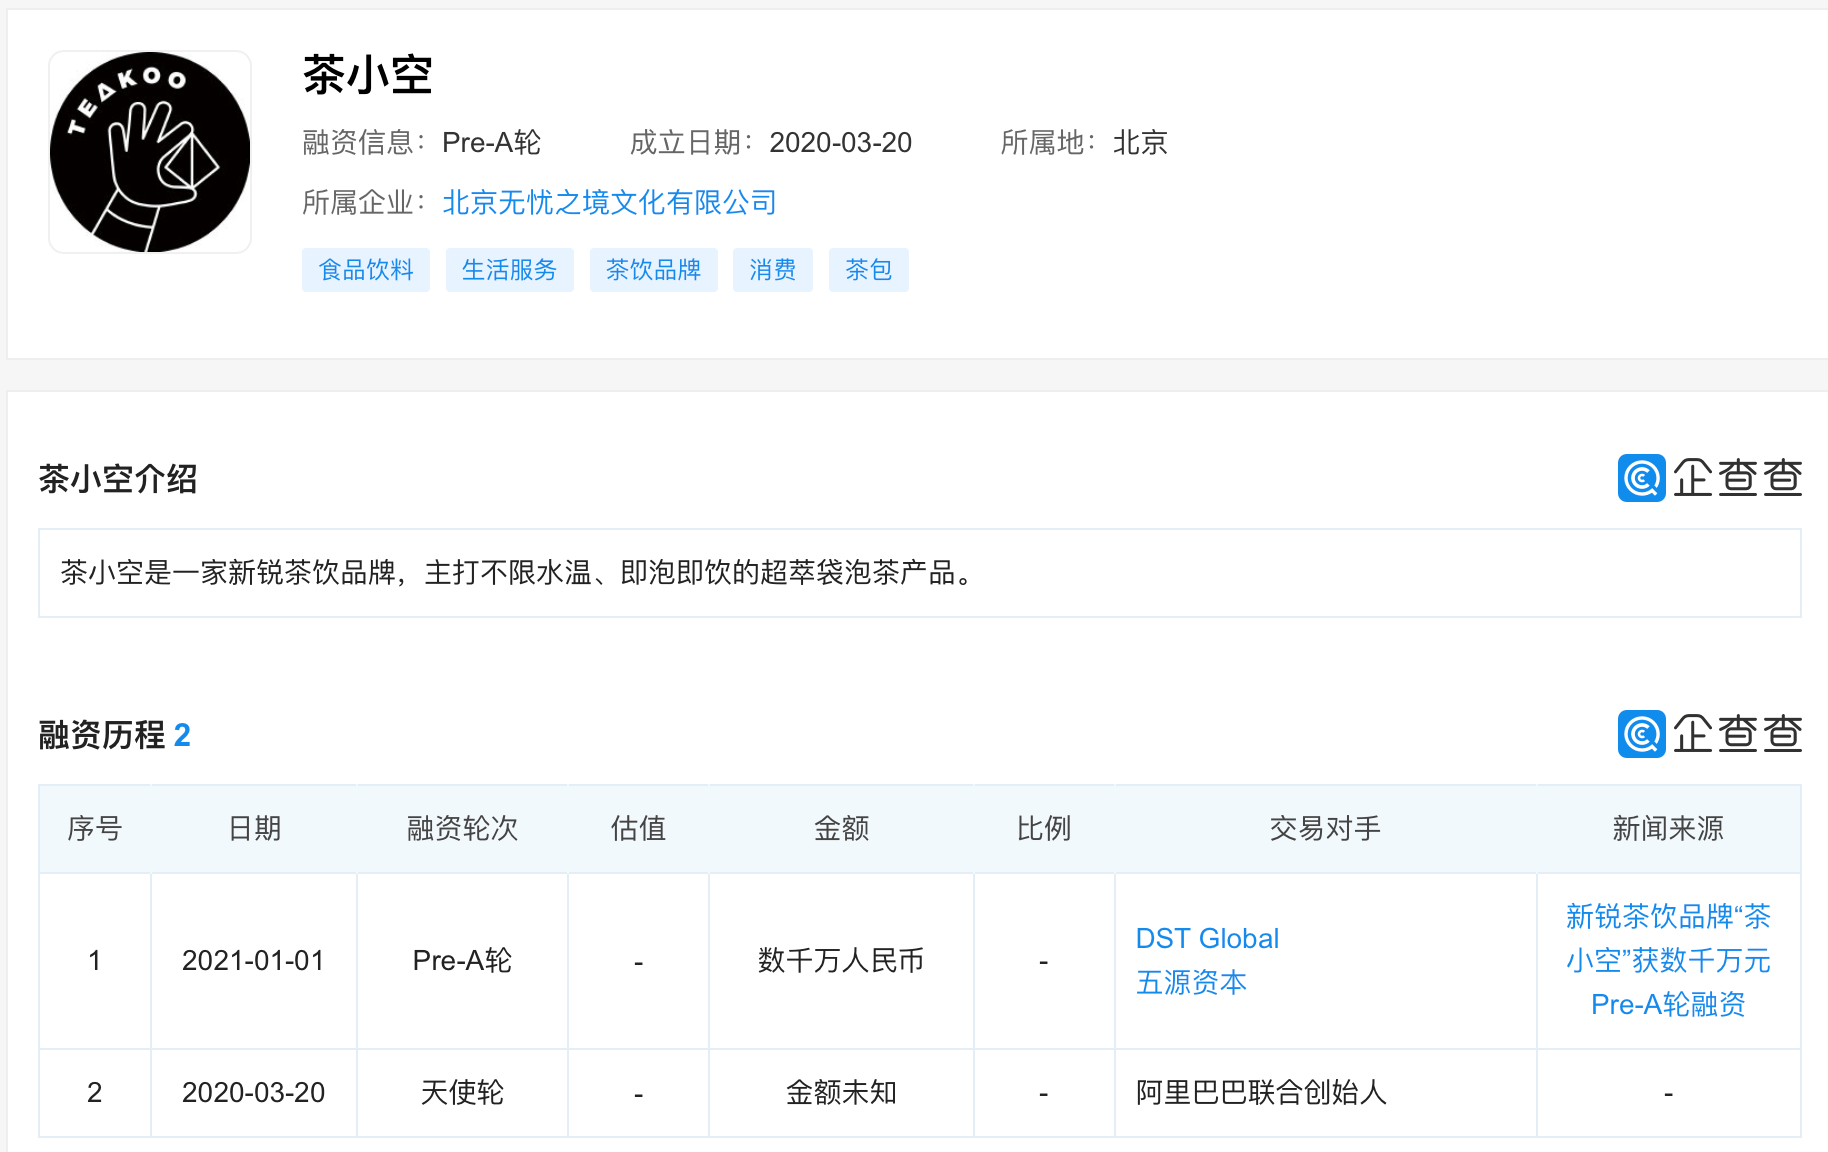Click the 估值 column header
This screenshot has height=1152, width=1828.
click(x=638, y=829)
